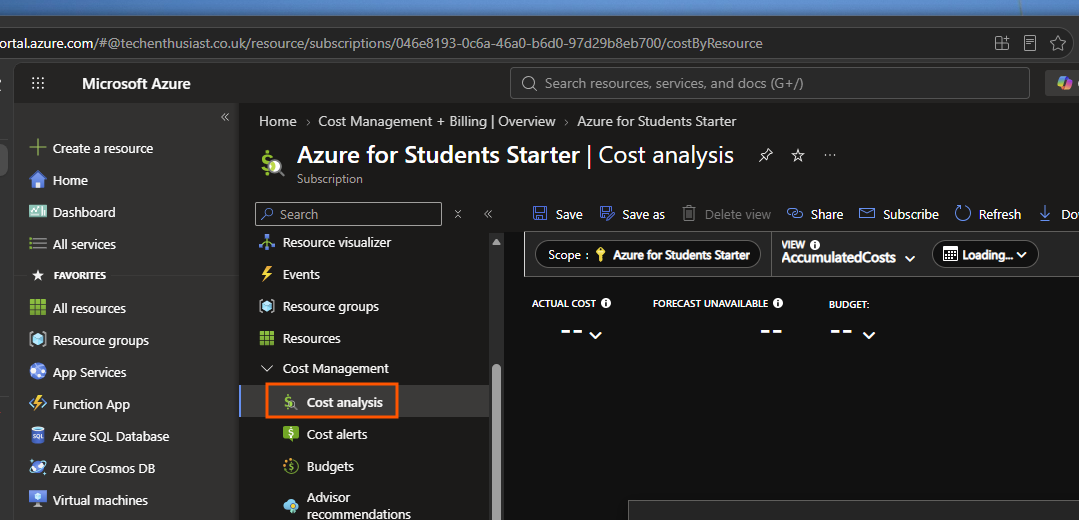Open All resources favorite
The height and width of the screenshot is (520, 1079).
77,308
